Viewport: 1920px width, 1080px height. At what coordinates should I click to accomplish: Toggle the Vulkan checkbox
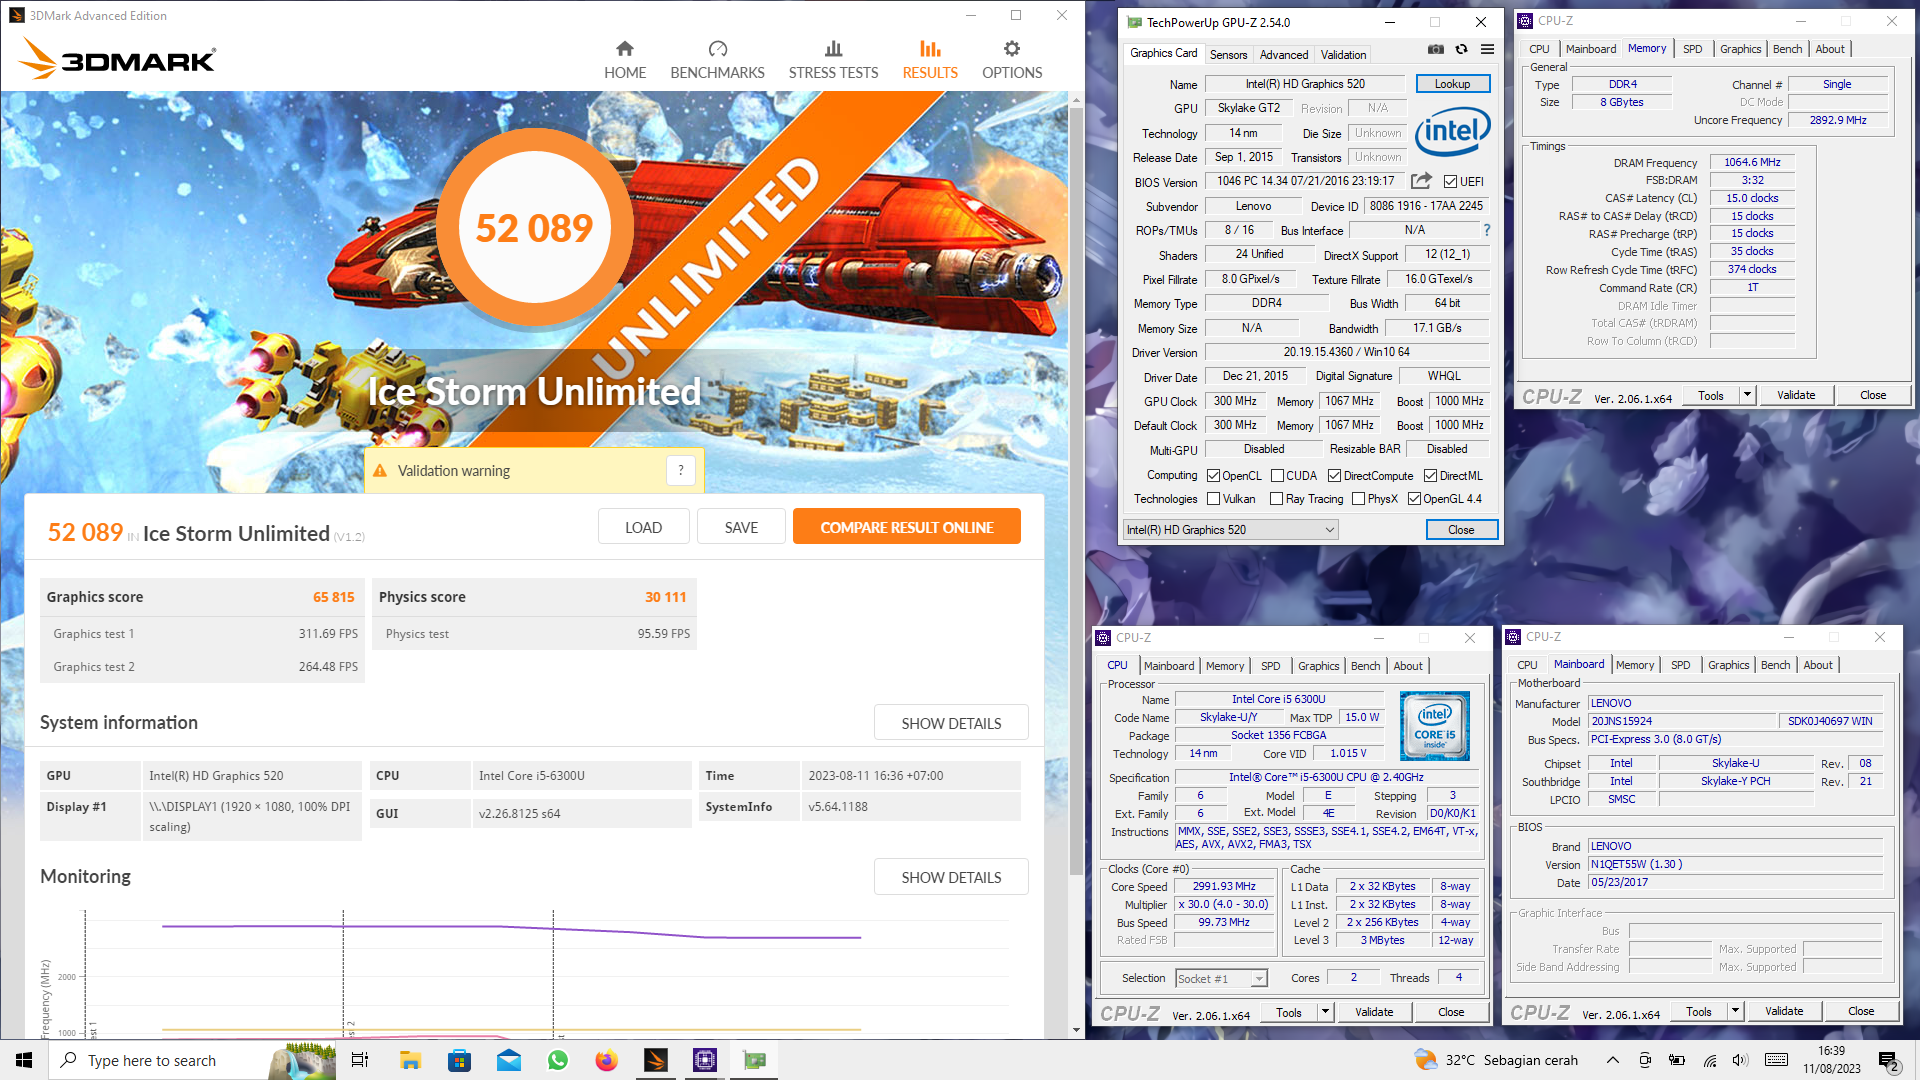point(1213,499)
